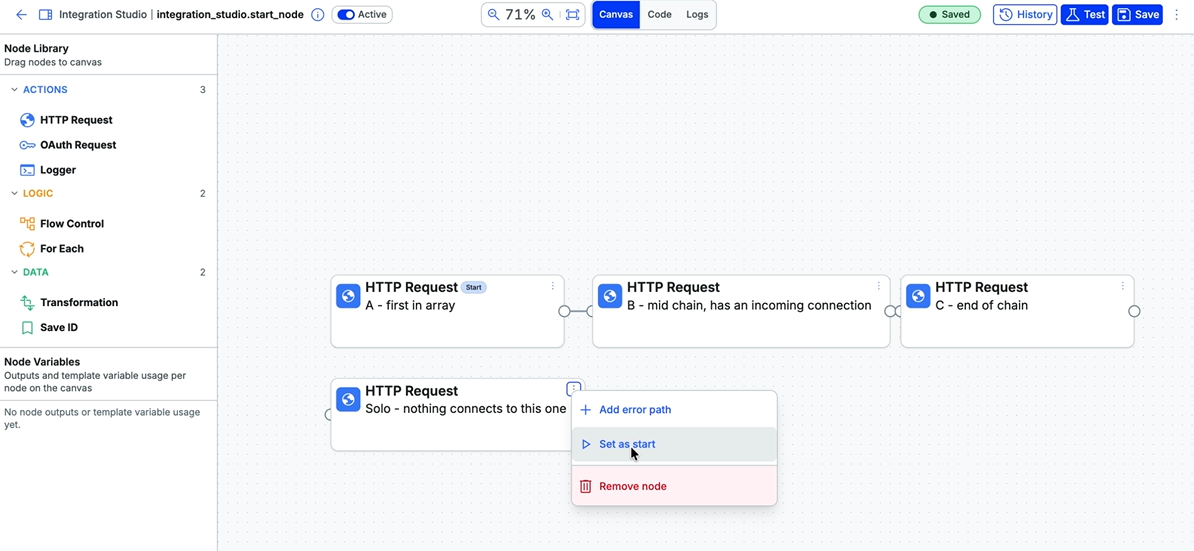Run the Test button

pyautogui.click(x=1084, y=14)
